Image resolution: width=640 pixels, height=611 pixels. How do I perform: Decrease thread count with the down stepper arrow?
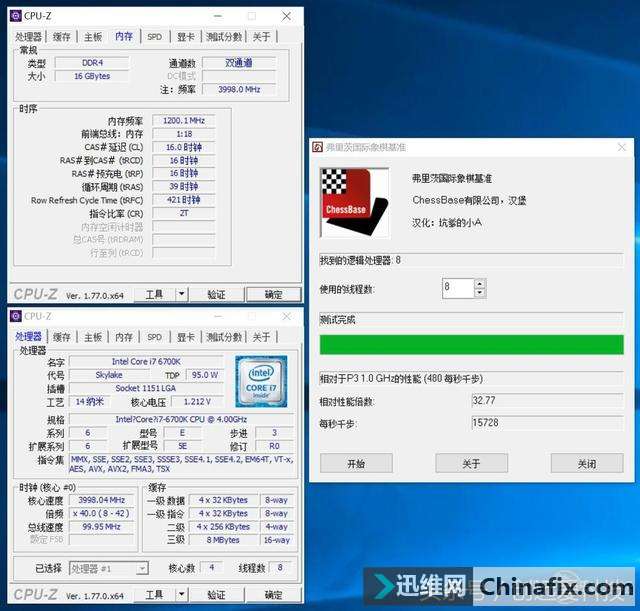[480, 293]
